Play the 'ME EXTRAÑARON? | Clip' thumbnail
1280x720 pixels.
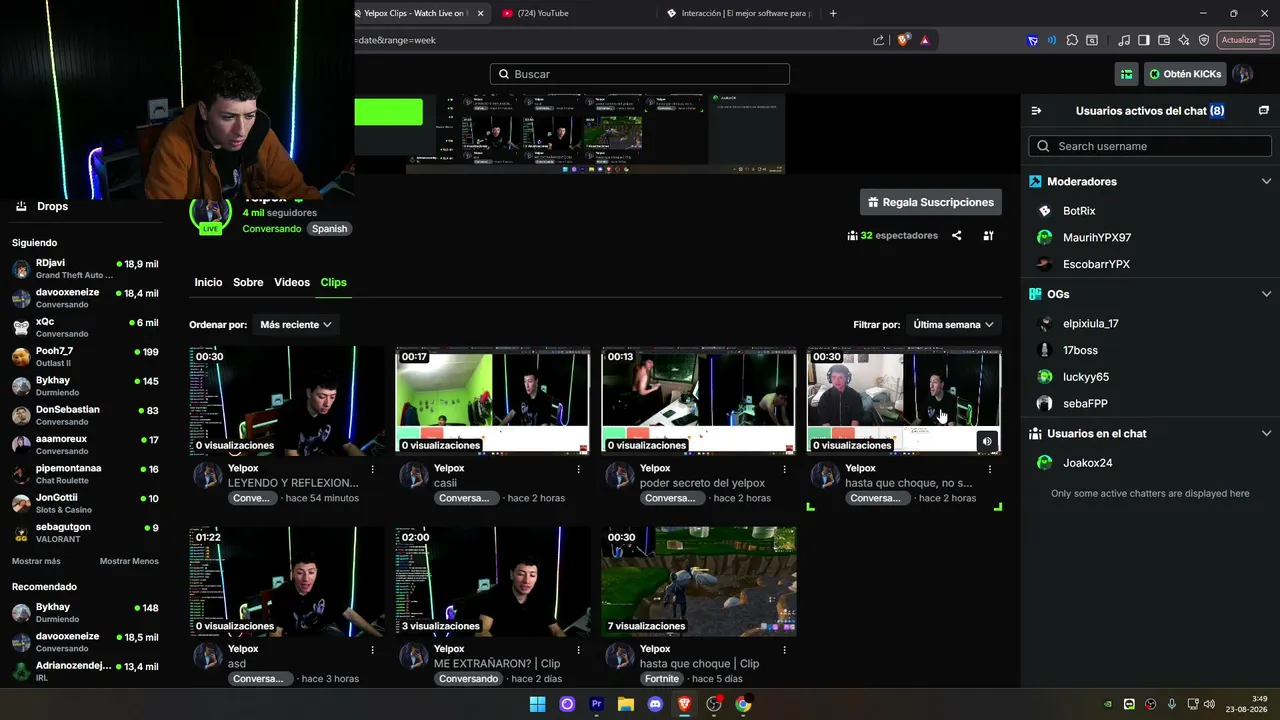(x=493, y=582)
